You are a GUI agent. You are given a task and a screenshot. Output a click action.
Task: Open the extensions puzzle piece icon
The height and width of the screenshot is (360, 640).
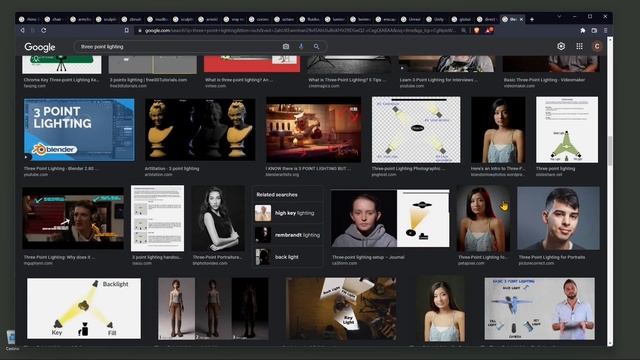coord(582,30)
